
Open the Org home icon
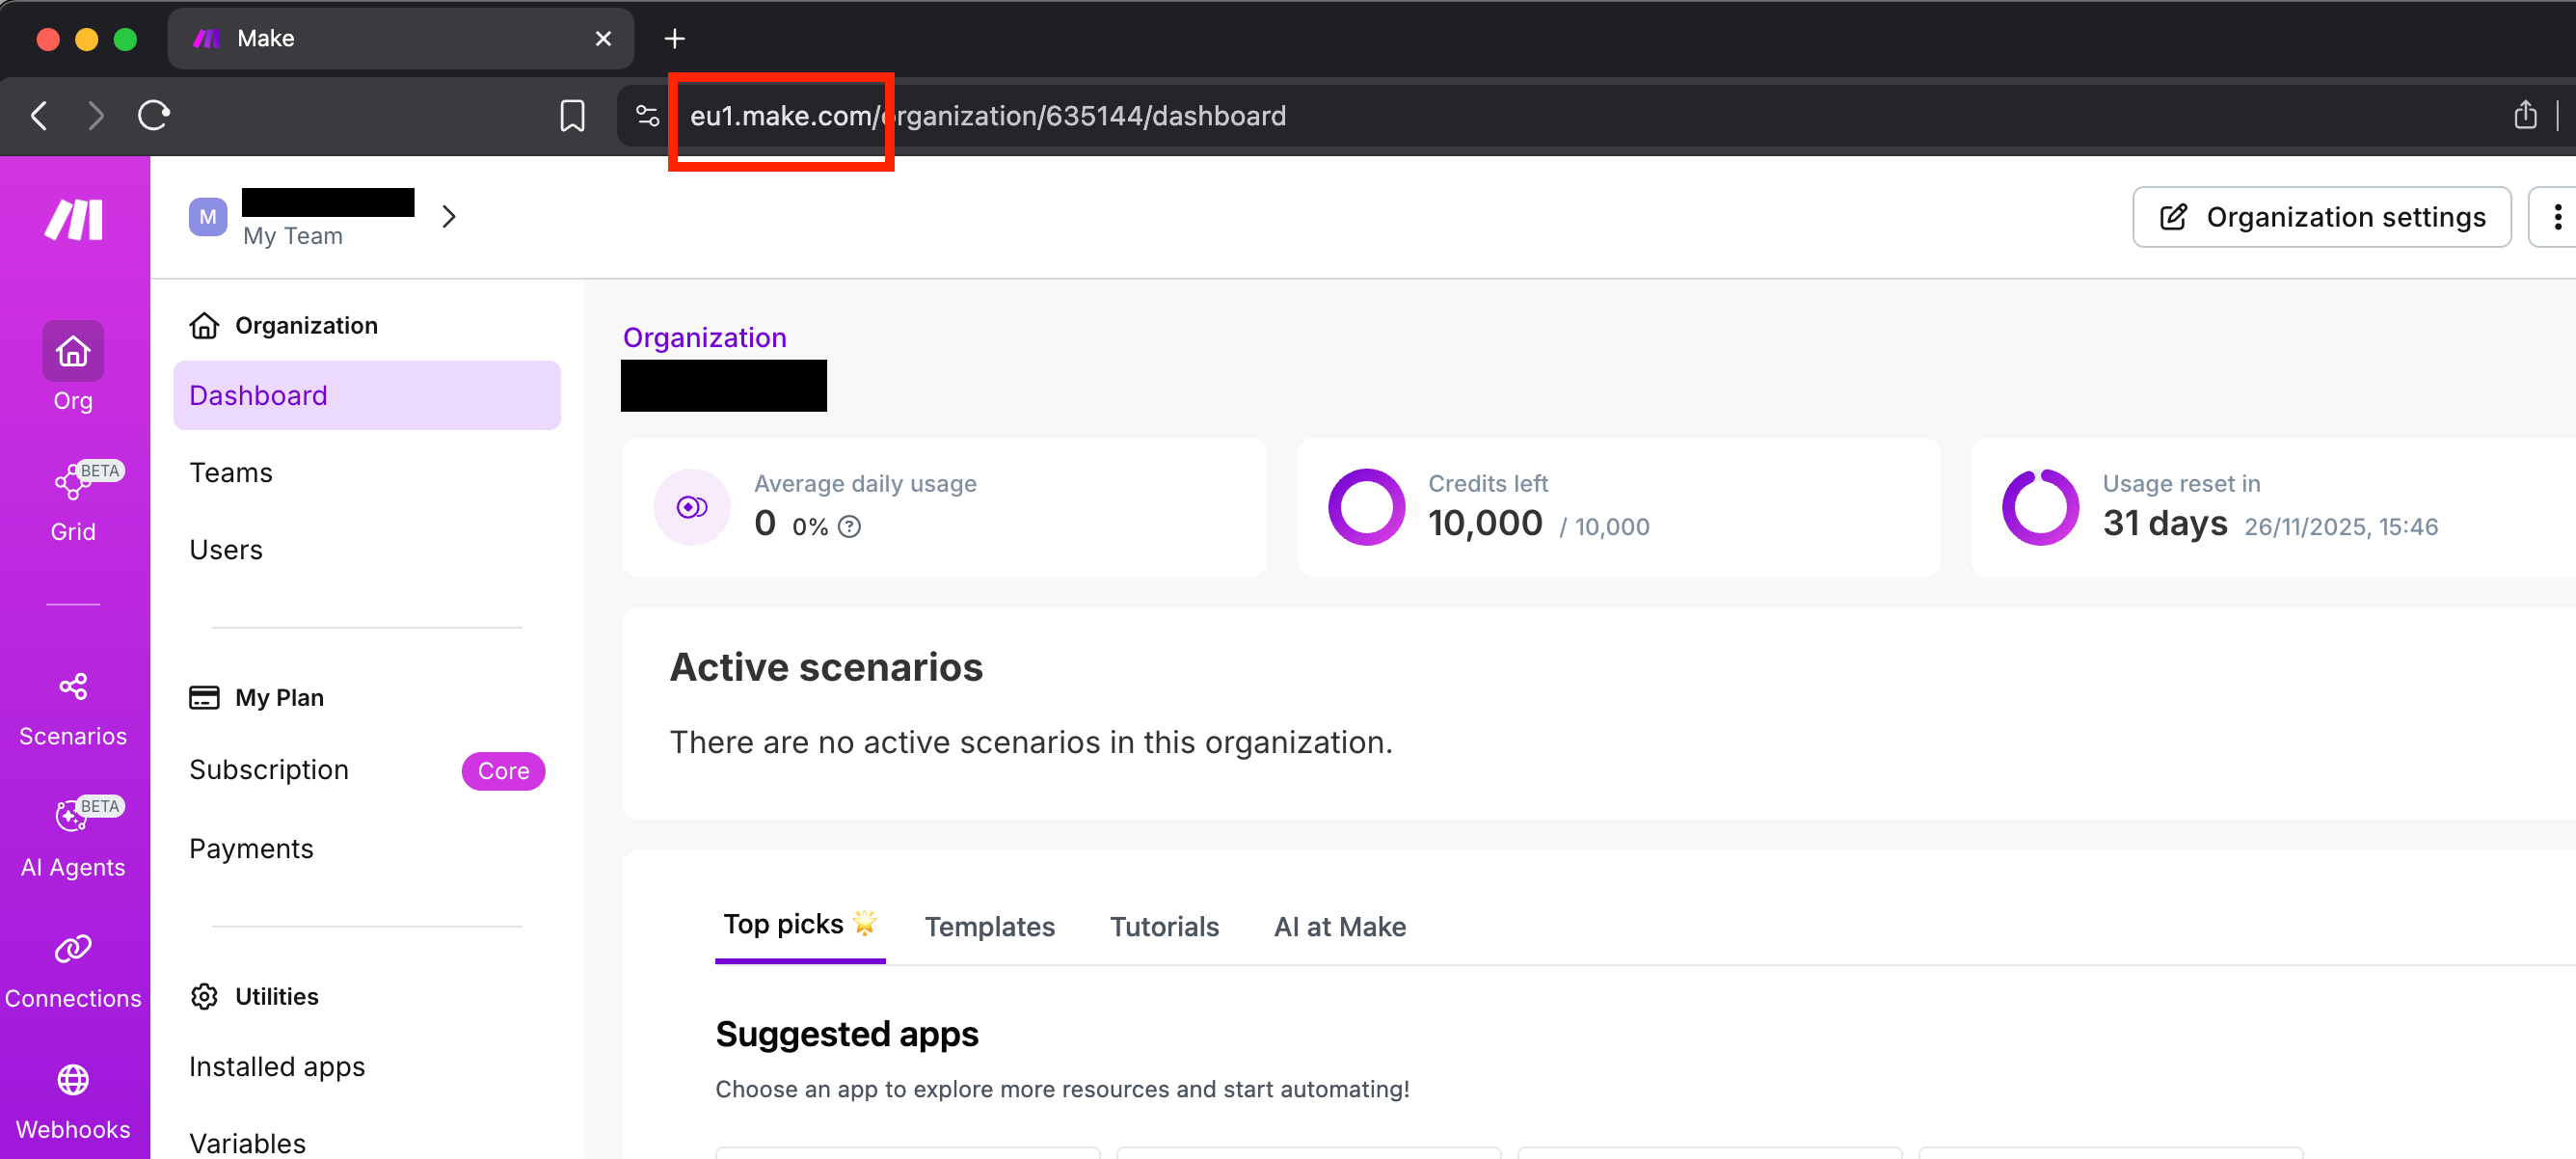pos(73,351)
